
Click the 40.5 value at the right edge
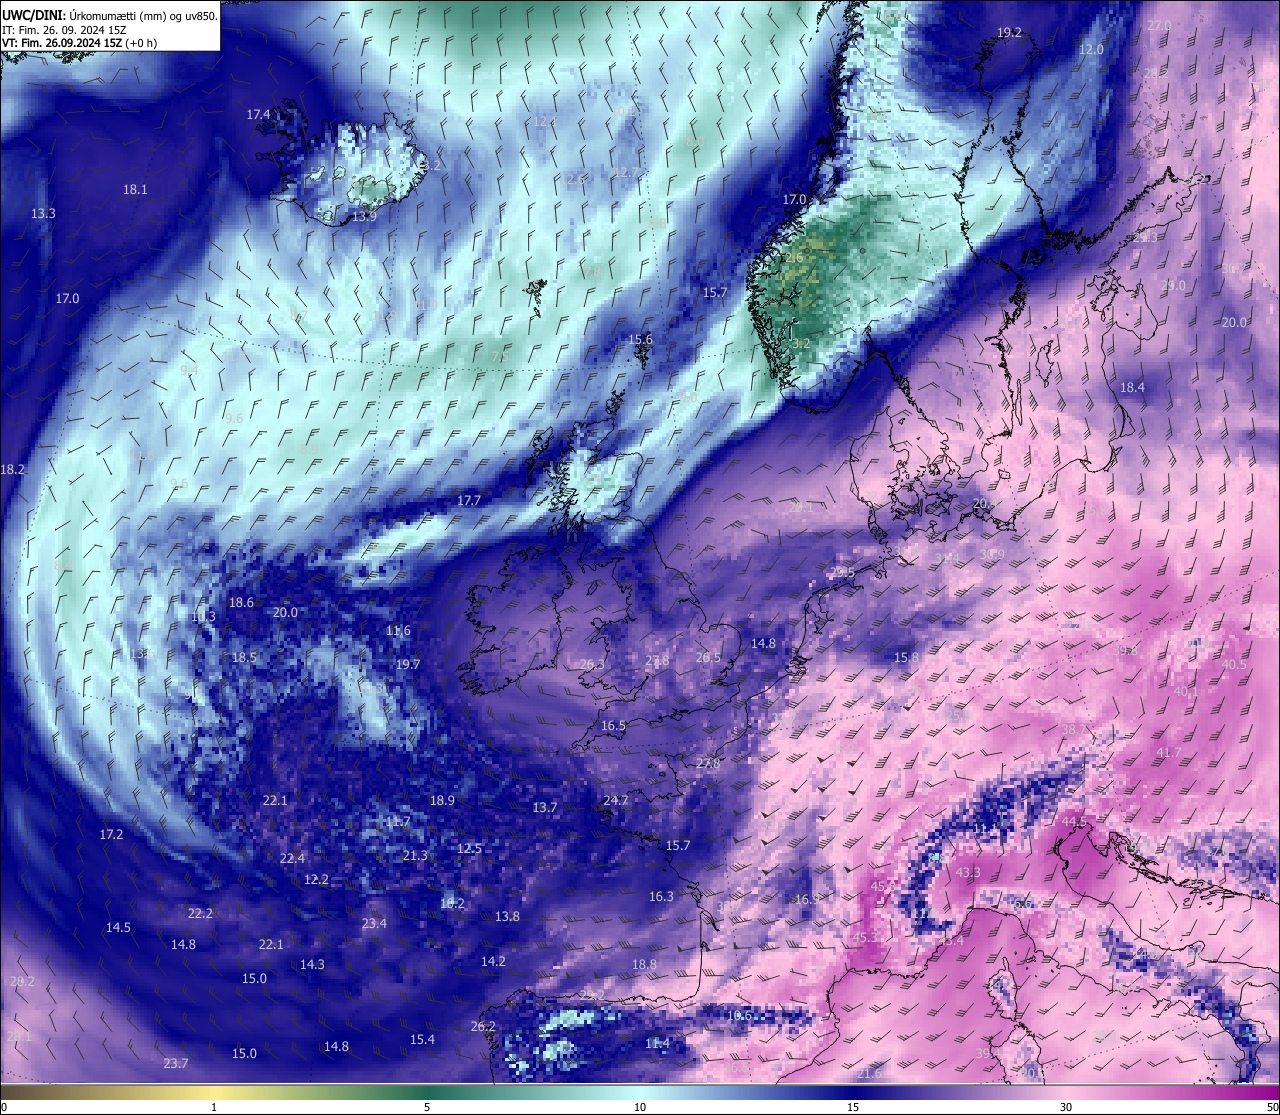(x=1234, y=665)
